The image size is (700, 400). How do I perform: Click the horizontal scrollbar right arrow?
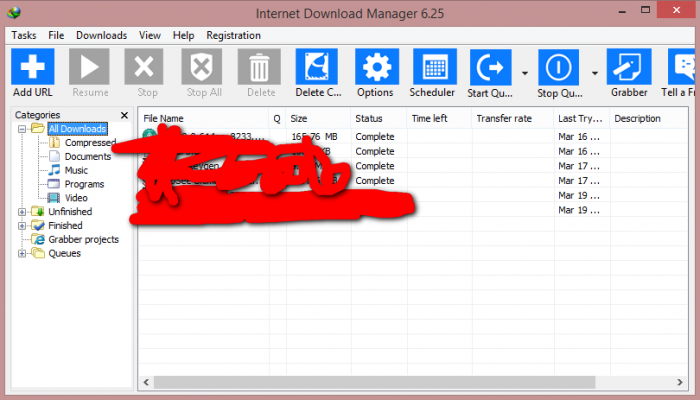pos(679,382)
